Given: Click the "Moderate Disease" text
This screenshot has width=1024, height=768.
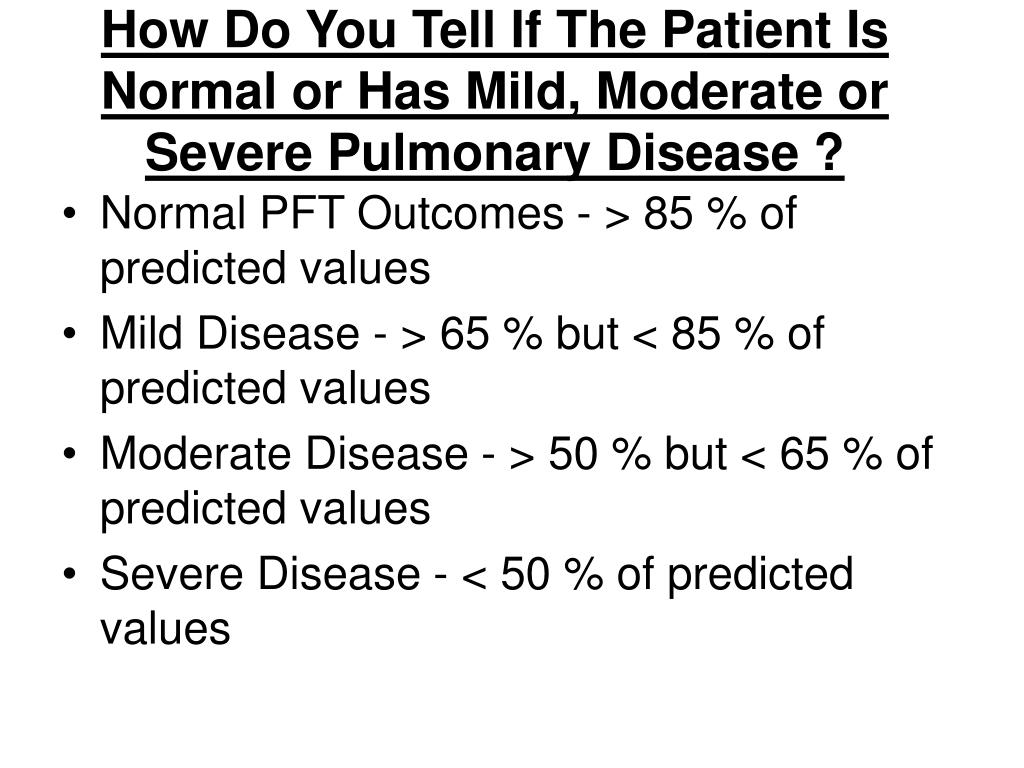Looking at the screenshot, I should tap(284, 453).
